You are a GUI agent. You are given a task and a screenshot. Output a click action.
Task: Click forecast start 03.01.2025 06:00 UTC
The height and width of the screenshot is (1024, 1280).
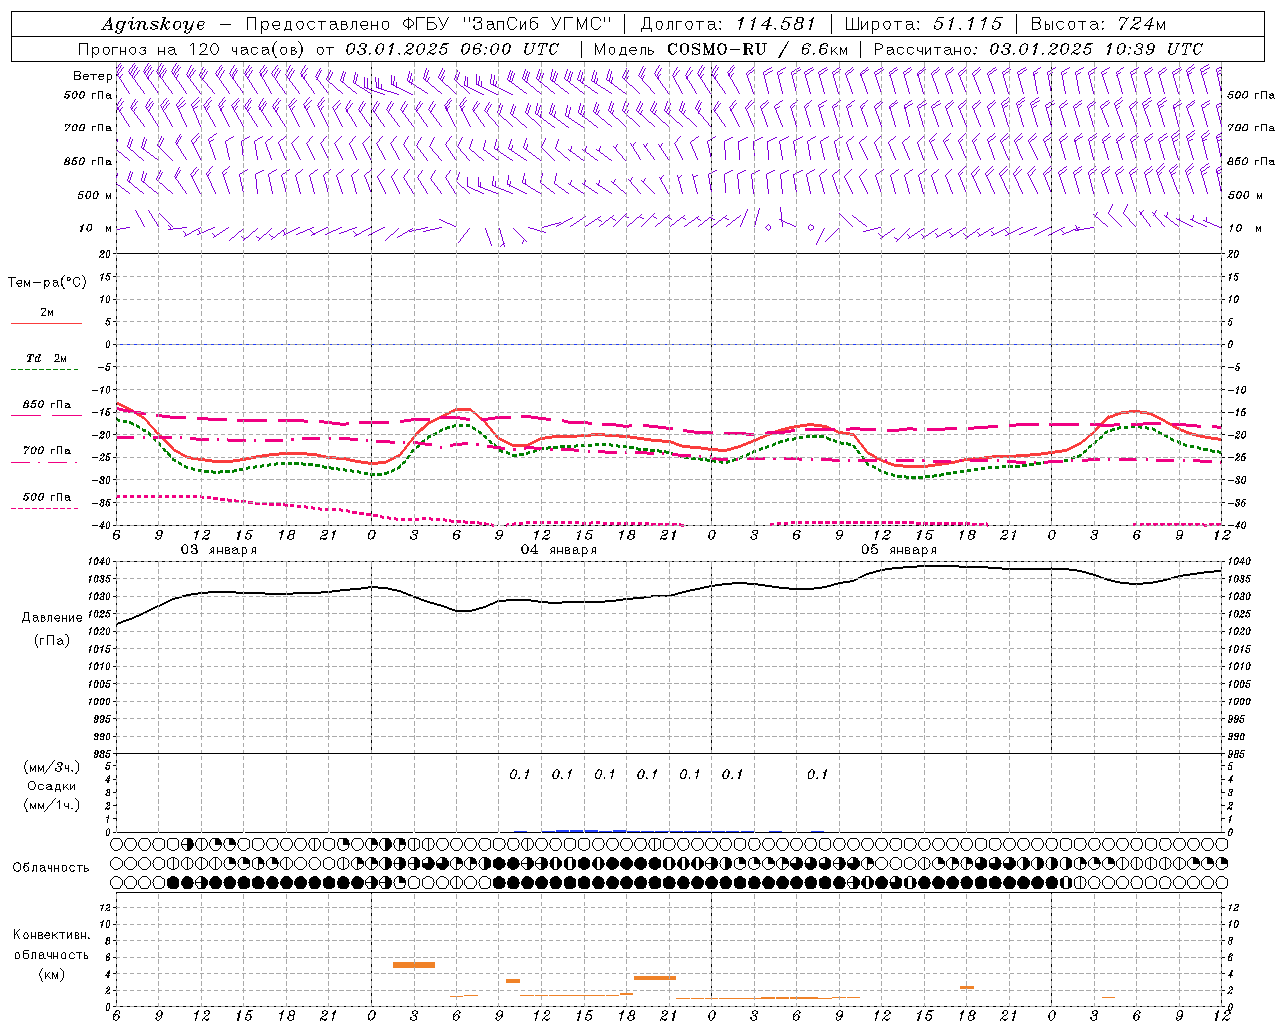(452, 49)
